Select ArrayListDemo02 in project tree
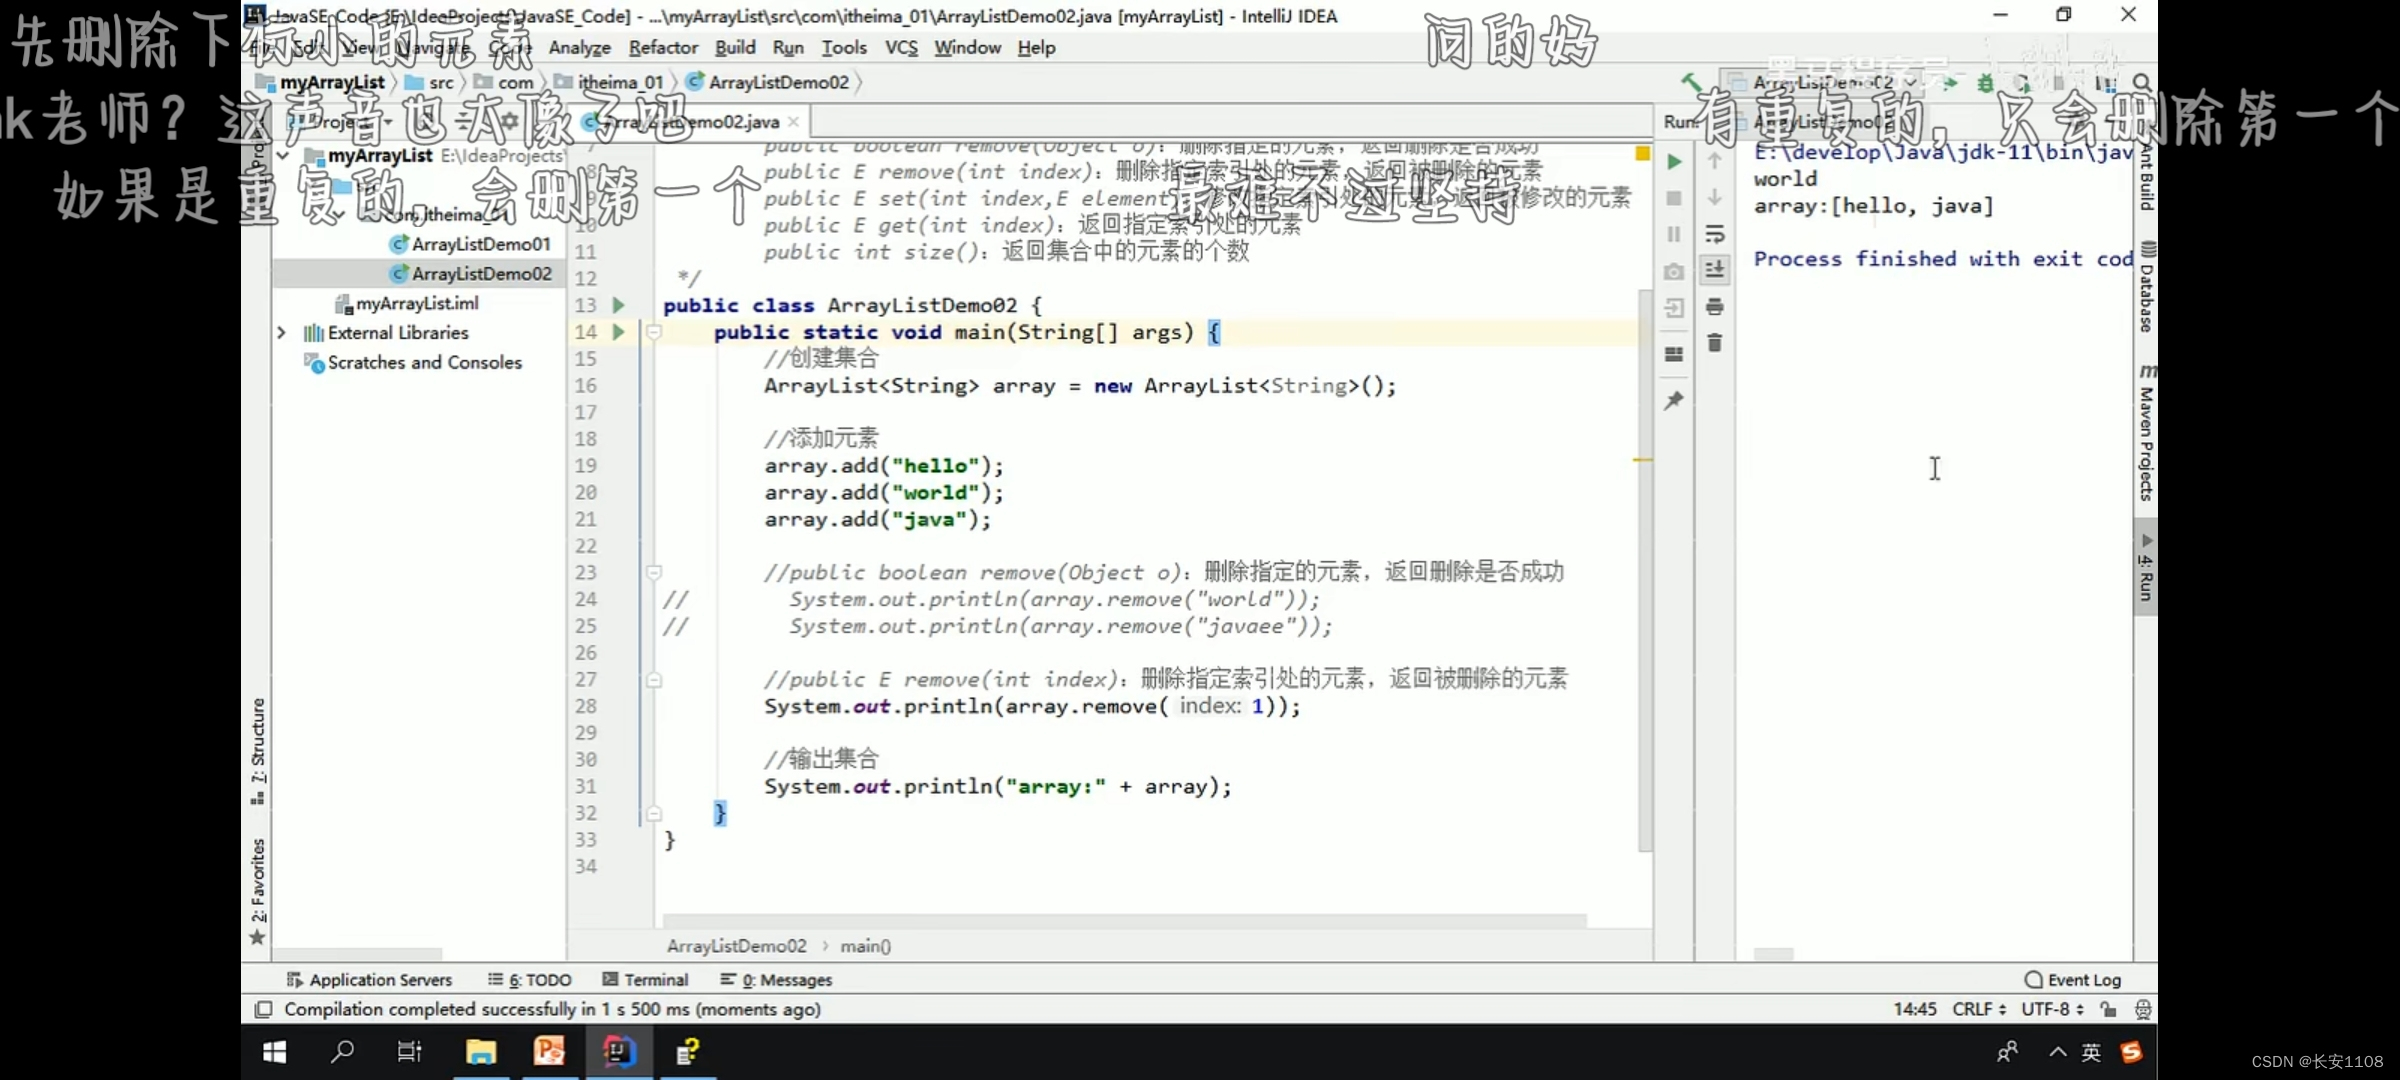This screenshot has width=2400, height=1080. coord(470,273)
